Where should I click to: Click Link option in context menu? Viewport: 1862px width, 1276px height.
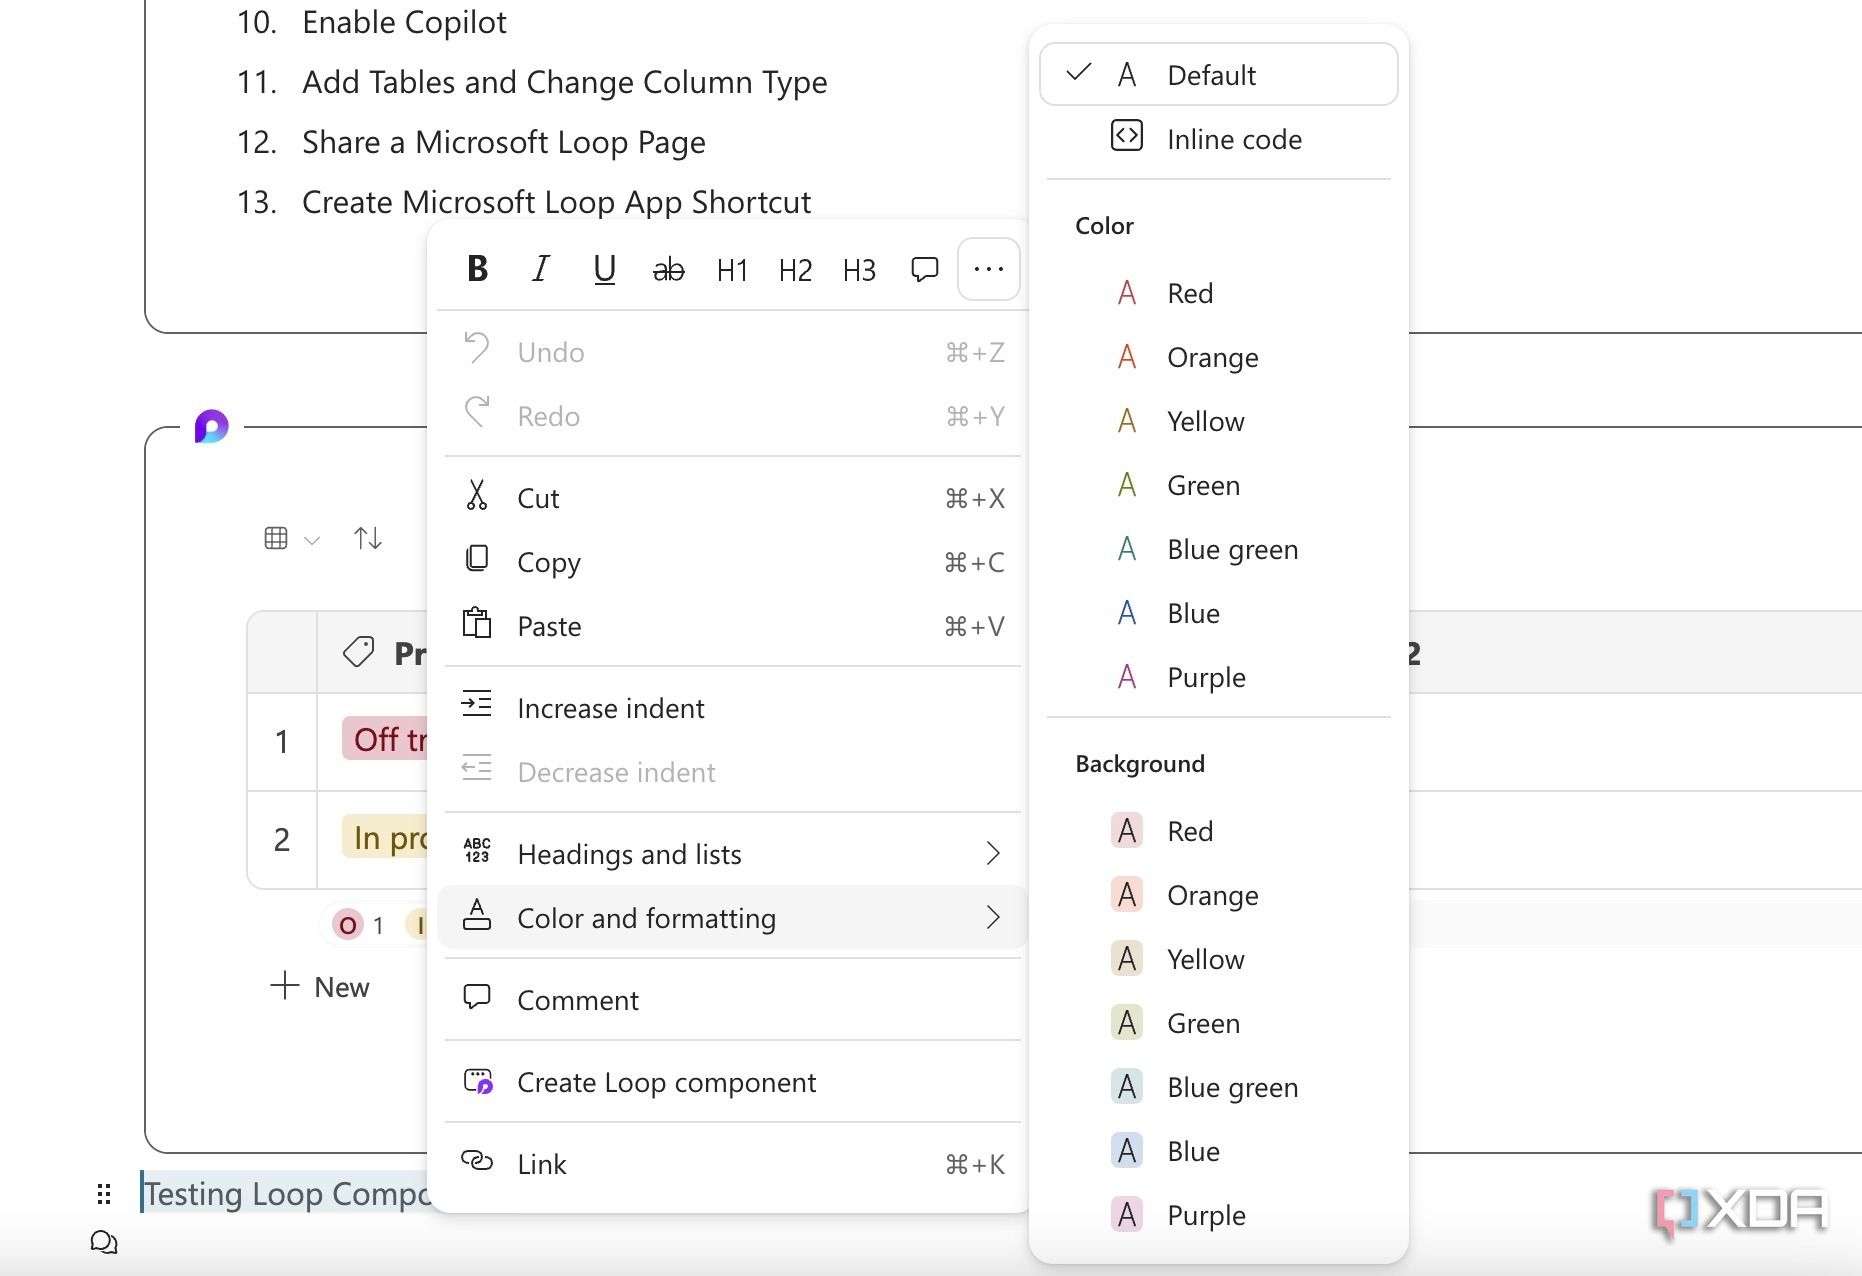pos(541,1164)
